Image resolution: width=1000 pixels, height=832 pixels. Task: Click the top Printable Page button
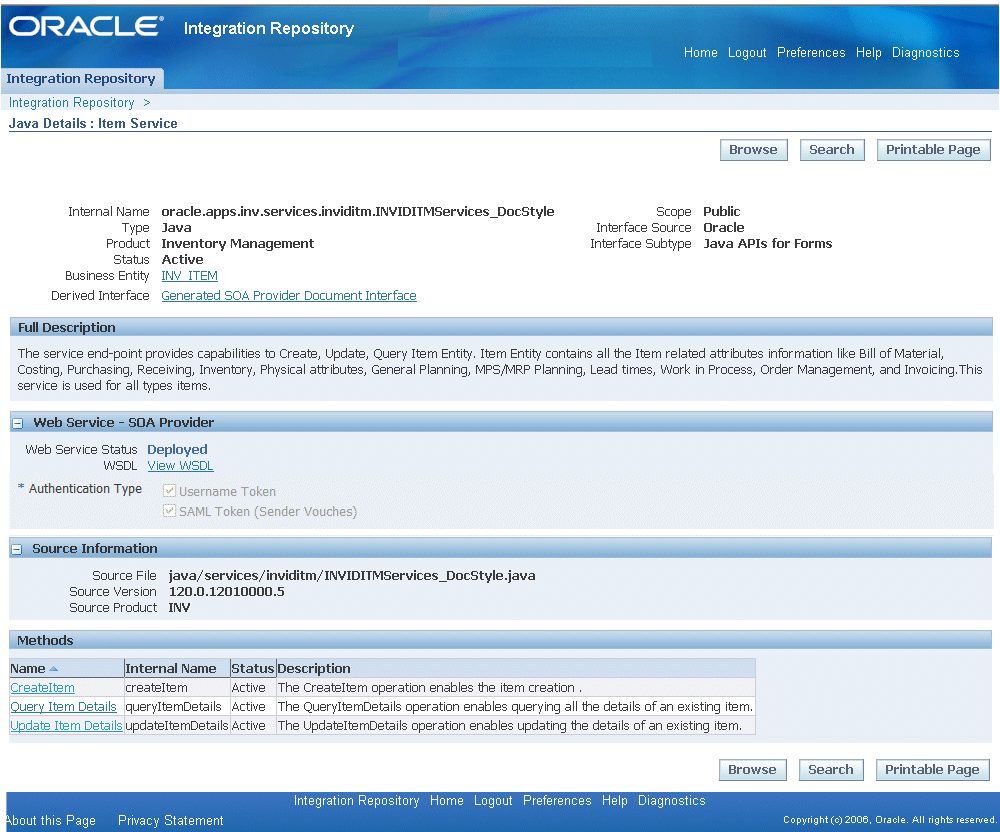[x=933, y=150]
